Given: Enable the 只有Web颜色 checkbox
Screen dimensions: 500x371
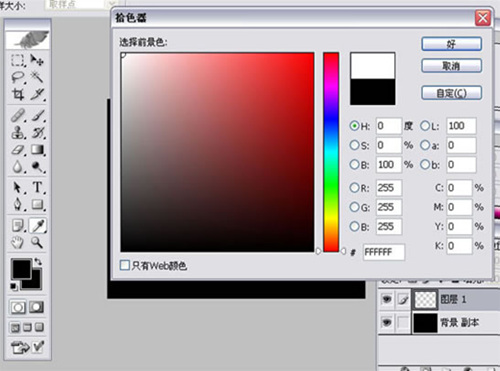Looking at the screenshot, I should click(125, 265).
